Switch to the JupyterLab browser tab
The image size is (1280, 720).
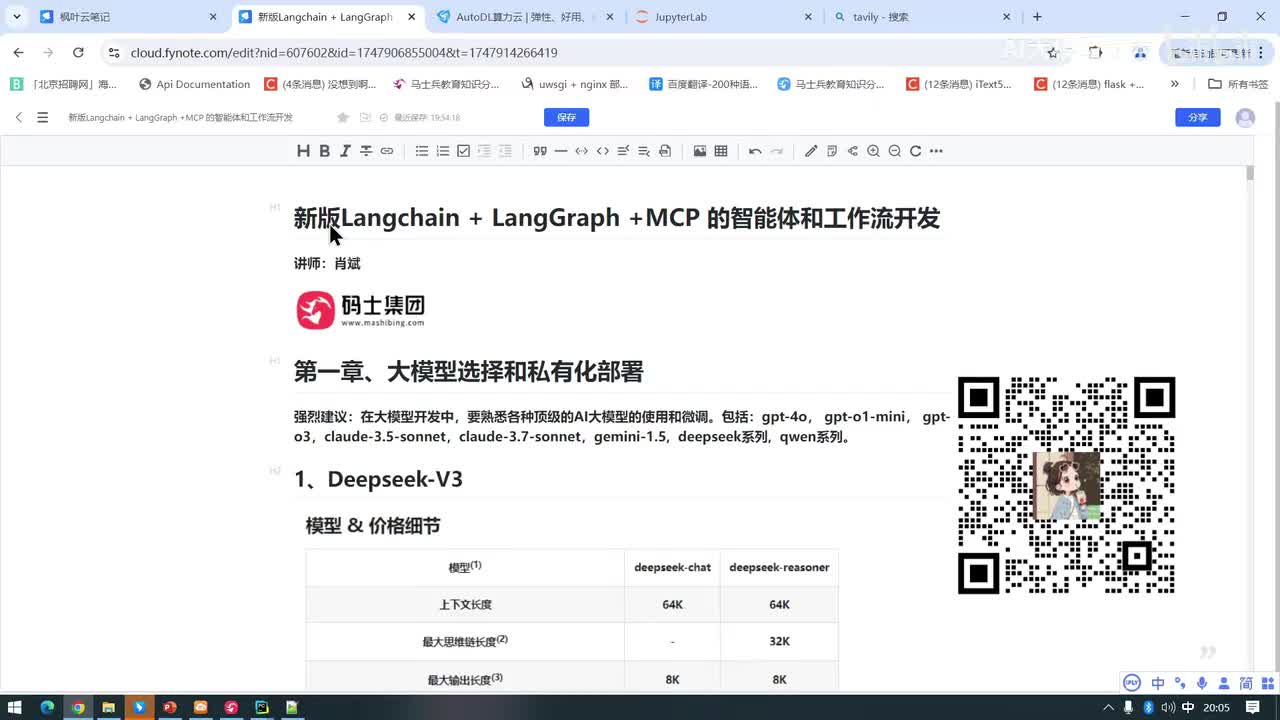click(x=726, y=17)
